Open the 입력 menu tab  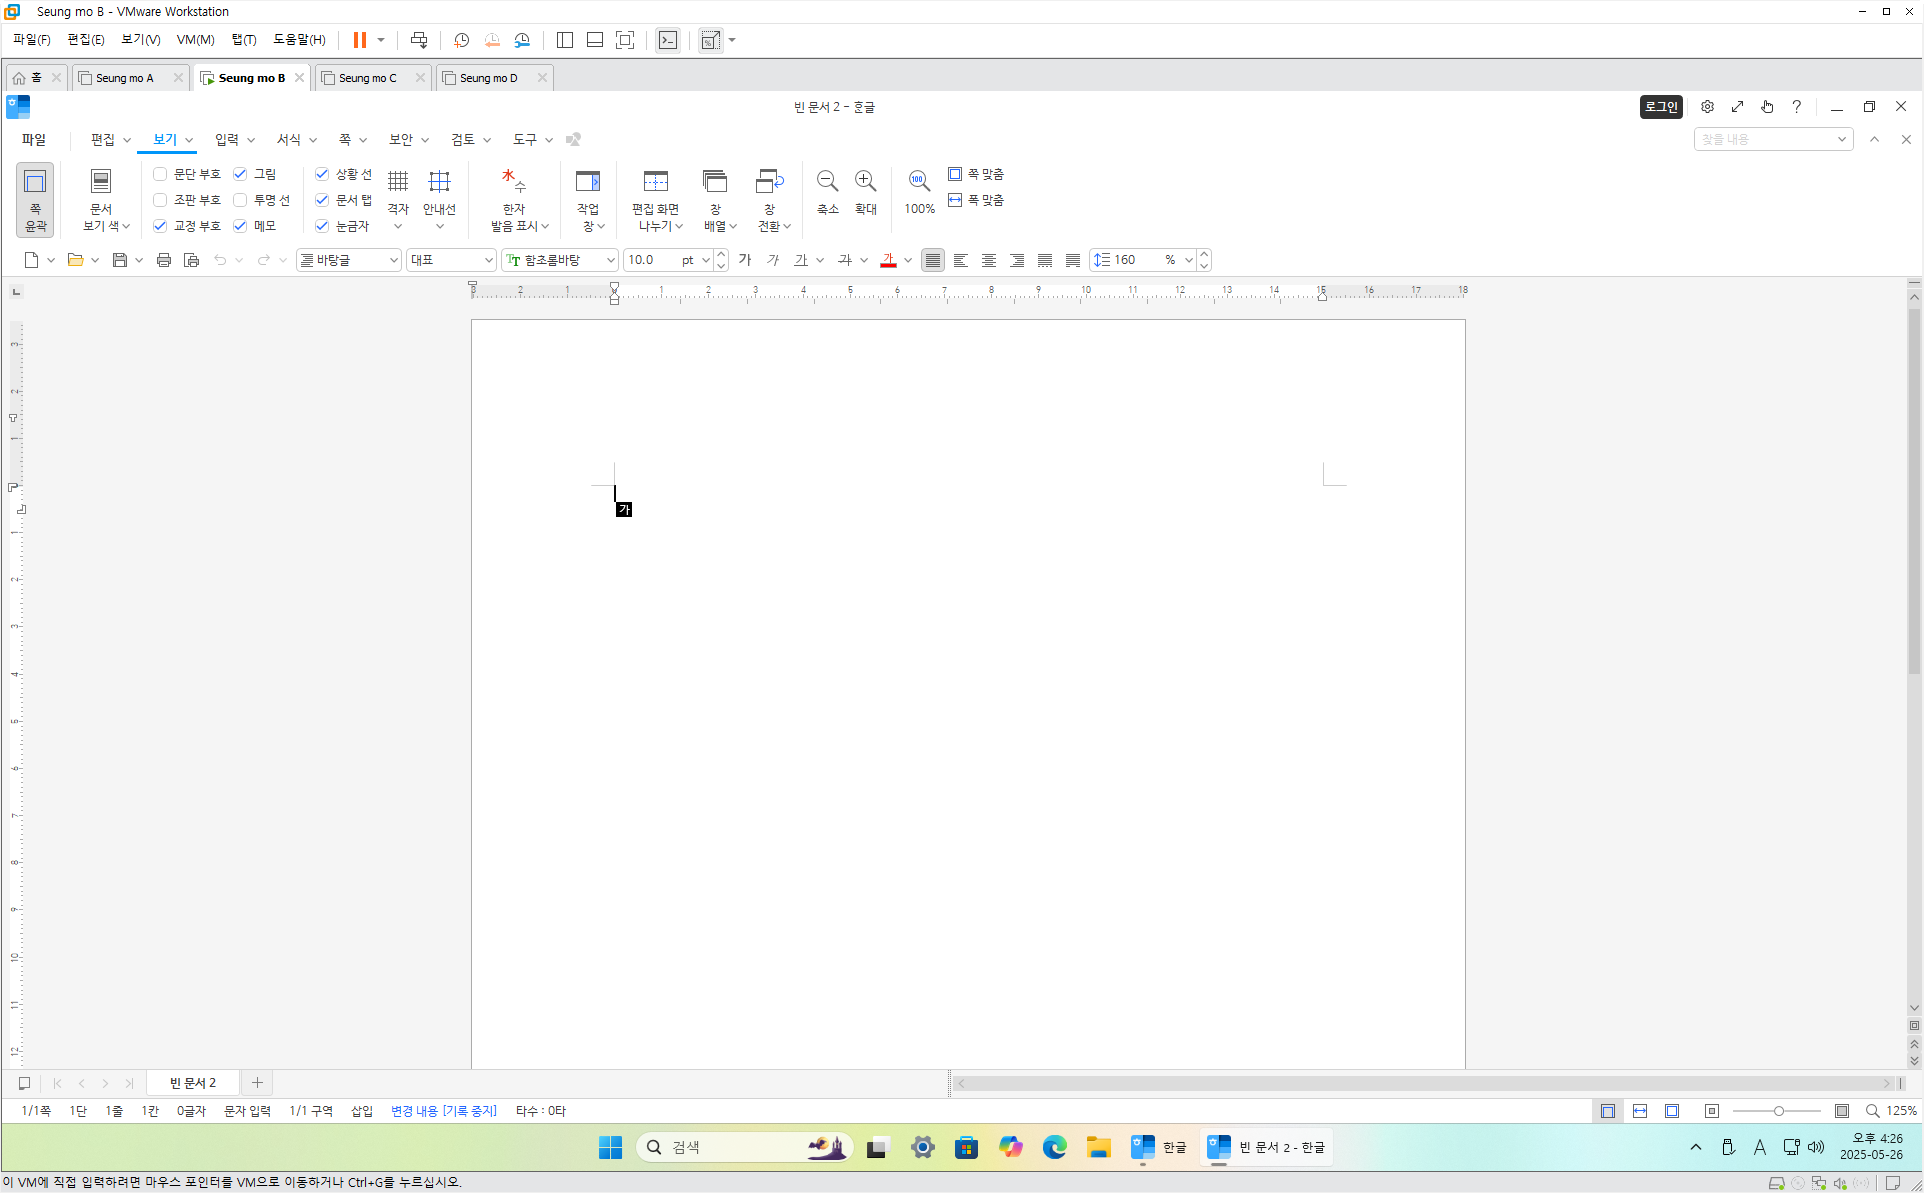(227, 139)
